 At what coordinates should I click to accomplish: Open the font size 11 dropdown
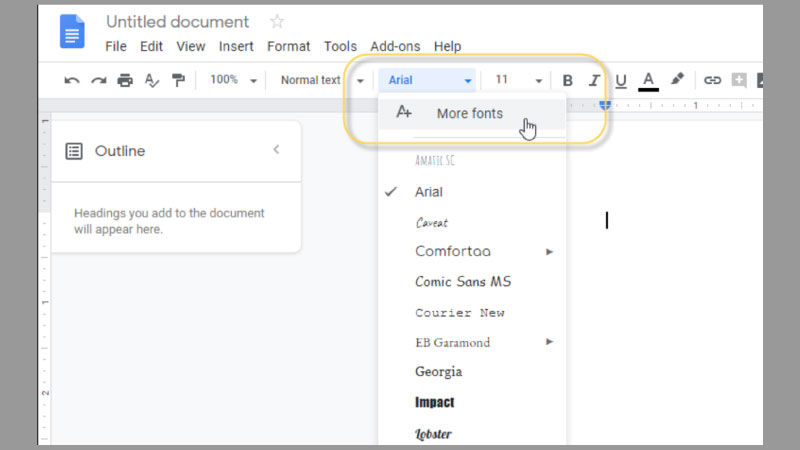click(519, 80)
